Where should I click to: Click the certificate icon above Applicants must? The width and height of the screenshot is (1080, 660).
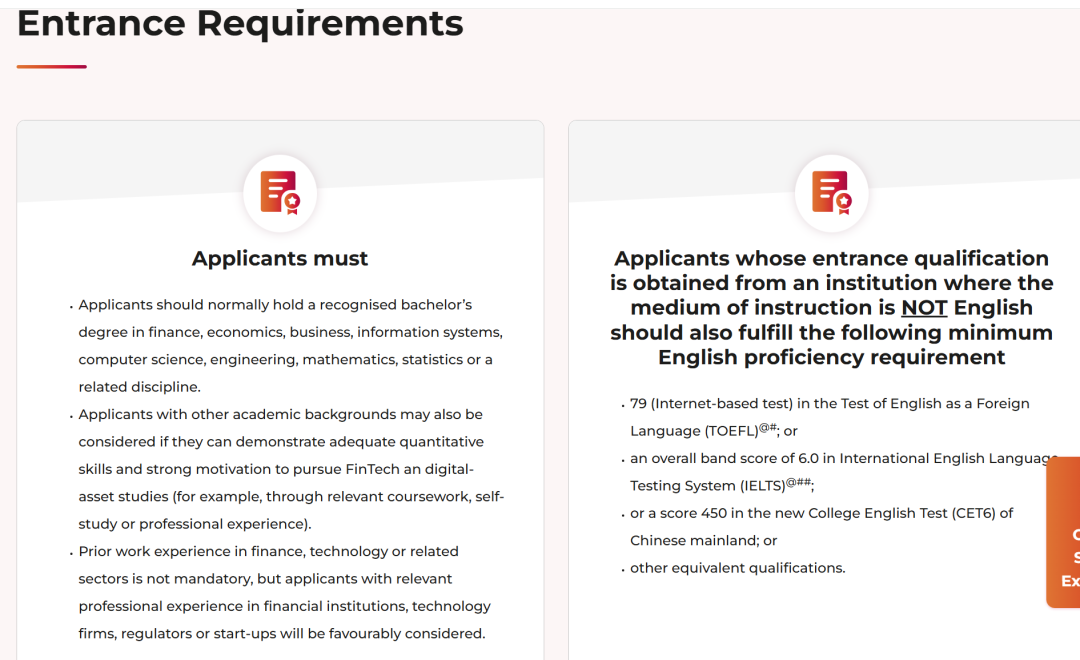pyautogui.click(x=280, y=193)
